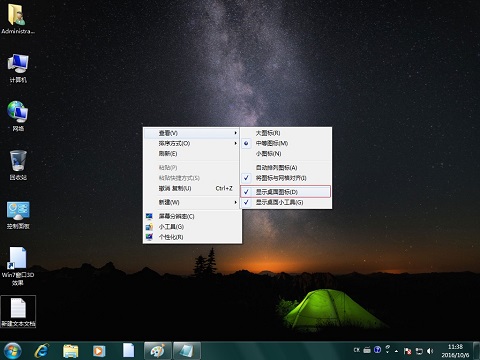The width and height of the screenshot is (480, 360).
Task: Expand the 排序方式(O) sort by submenu
Action: (x=192, y=143)
